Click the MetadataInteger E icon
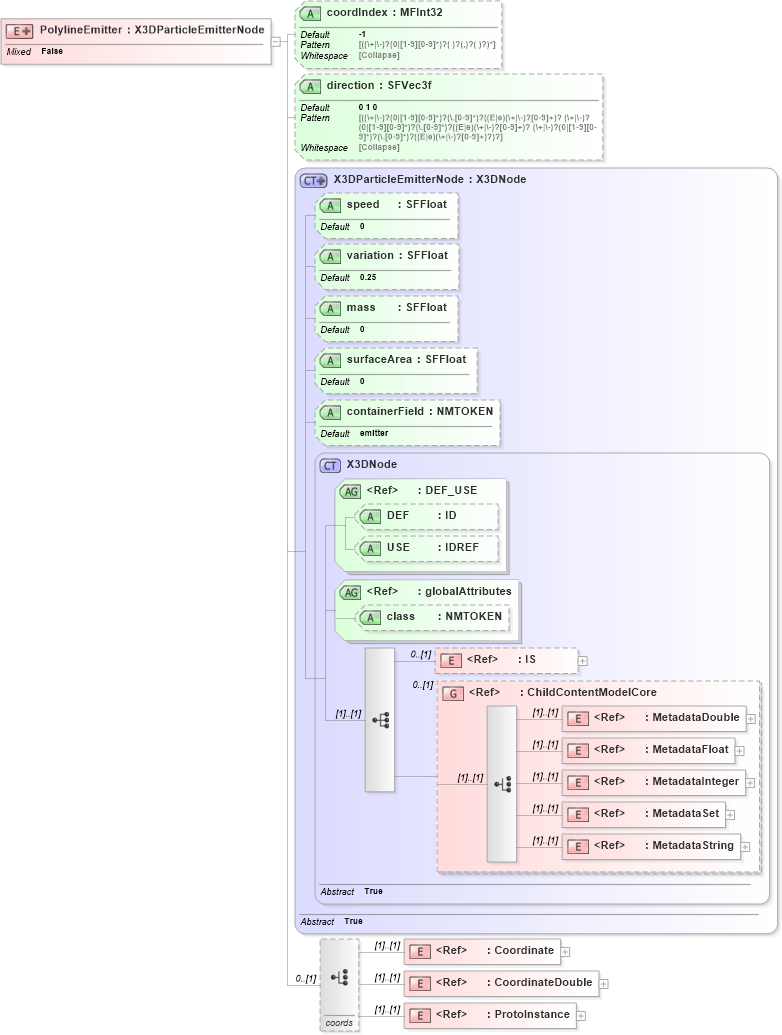Screen dimensions: 782x1035 [x=577, y=783]
